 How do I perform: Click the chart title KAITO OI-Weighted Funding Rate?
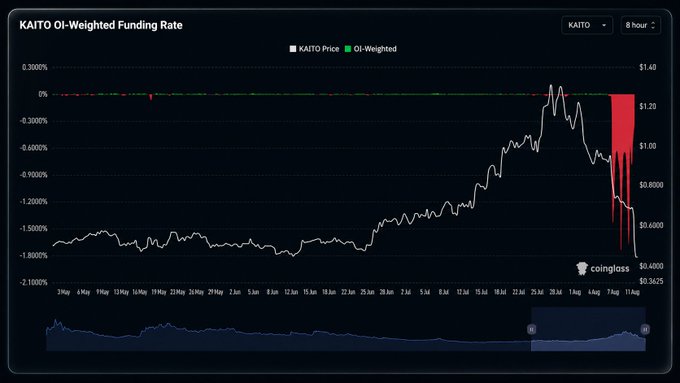(101, 25)
